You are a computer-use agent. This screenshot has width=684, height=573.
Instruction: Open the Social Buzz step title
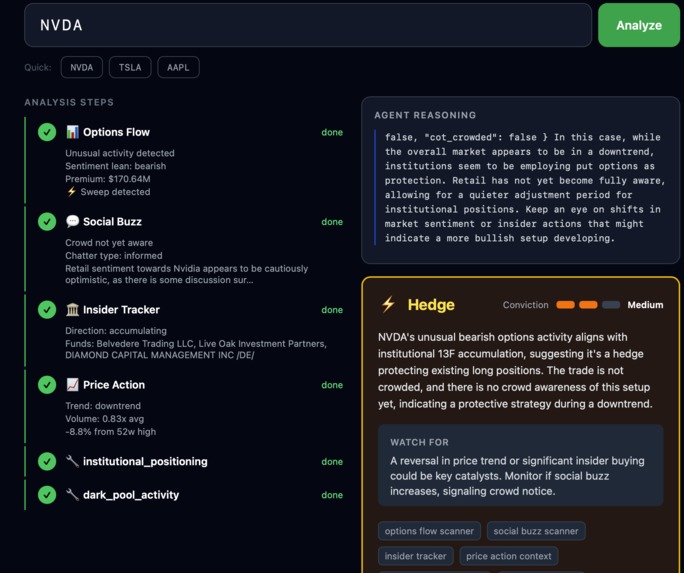tap(113, 222)
